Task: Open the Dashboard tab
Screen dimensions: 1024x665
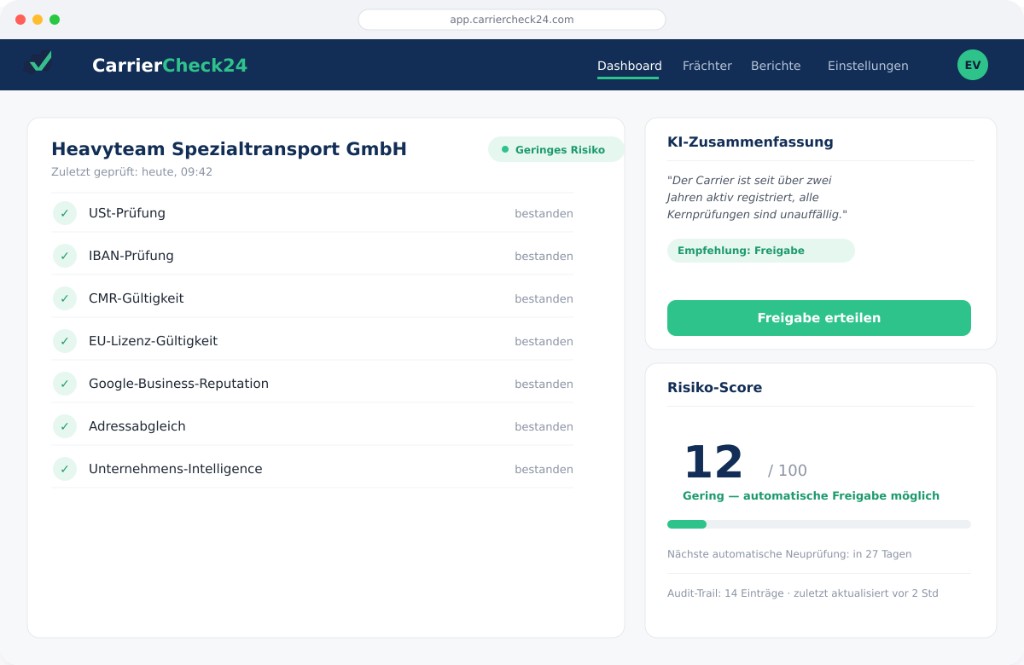Action: pos(629,65)
